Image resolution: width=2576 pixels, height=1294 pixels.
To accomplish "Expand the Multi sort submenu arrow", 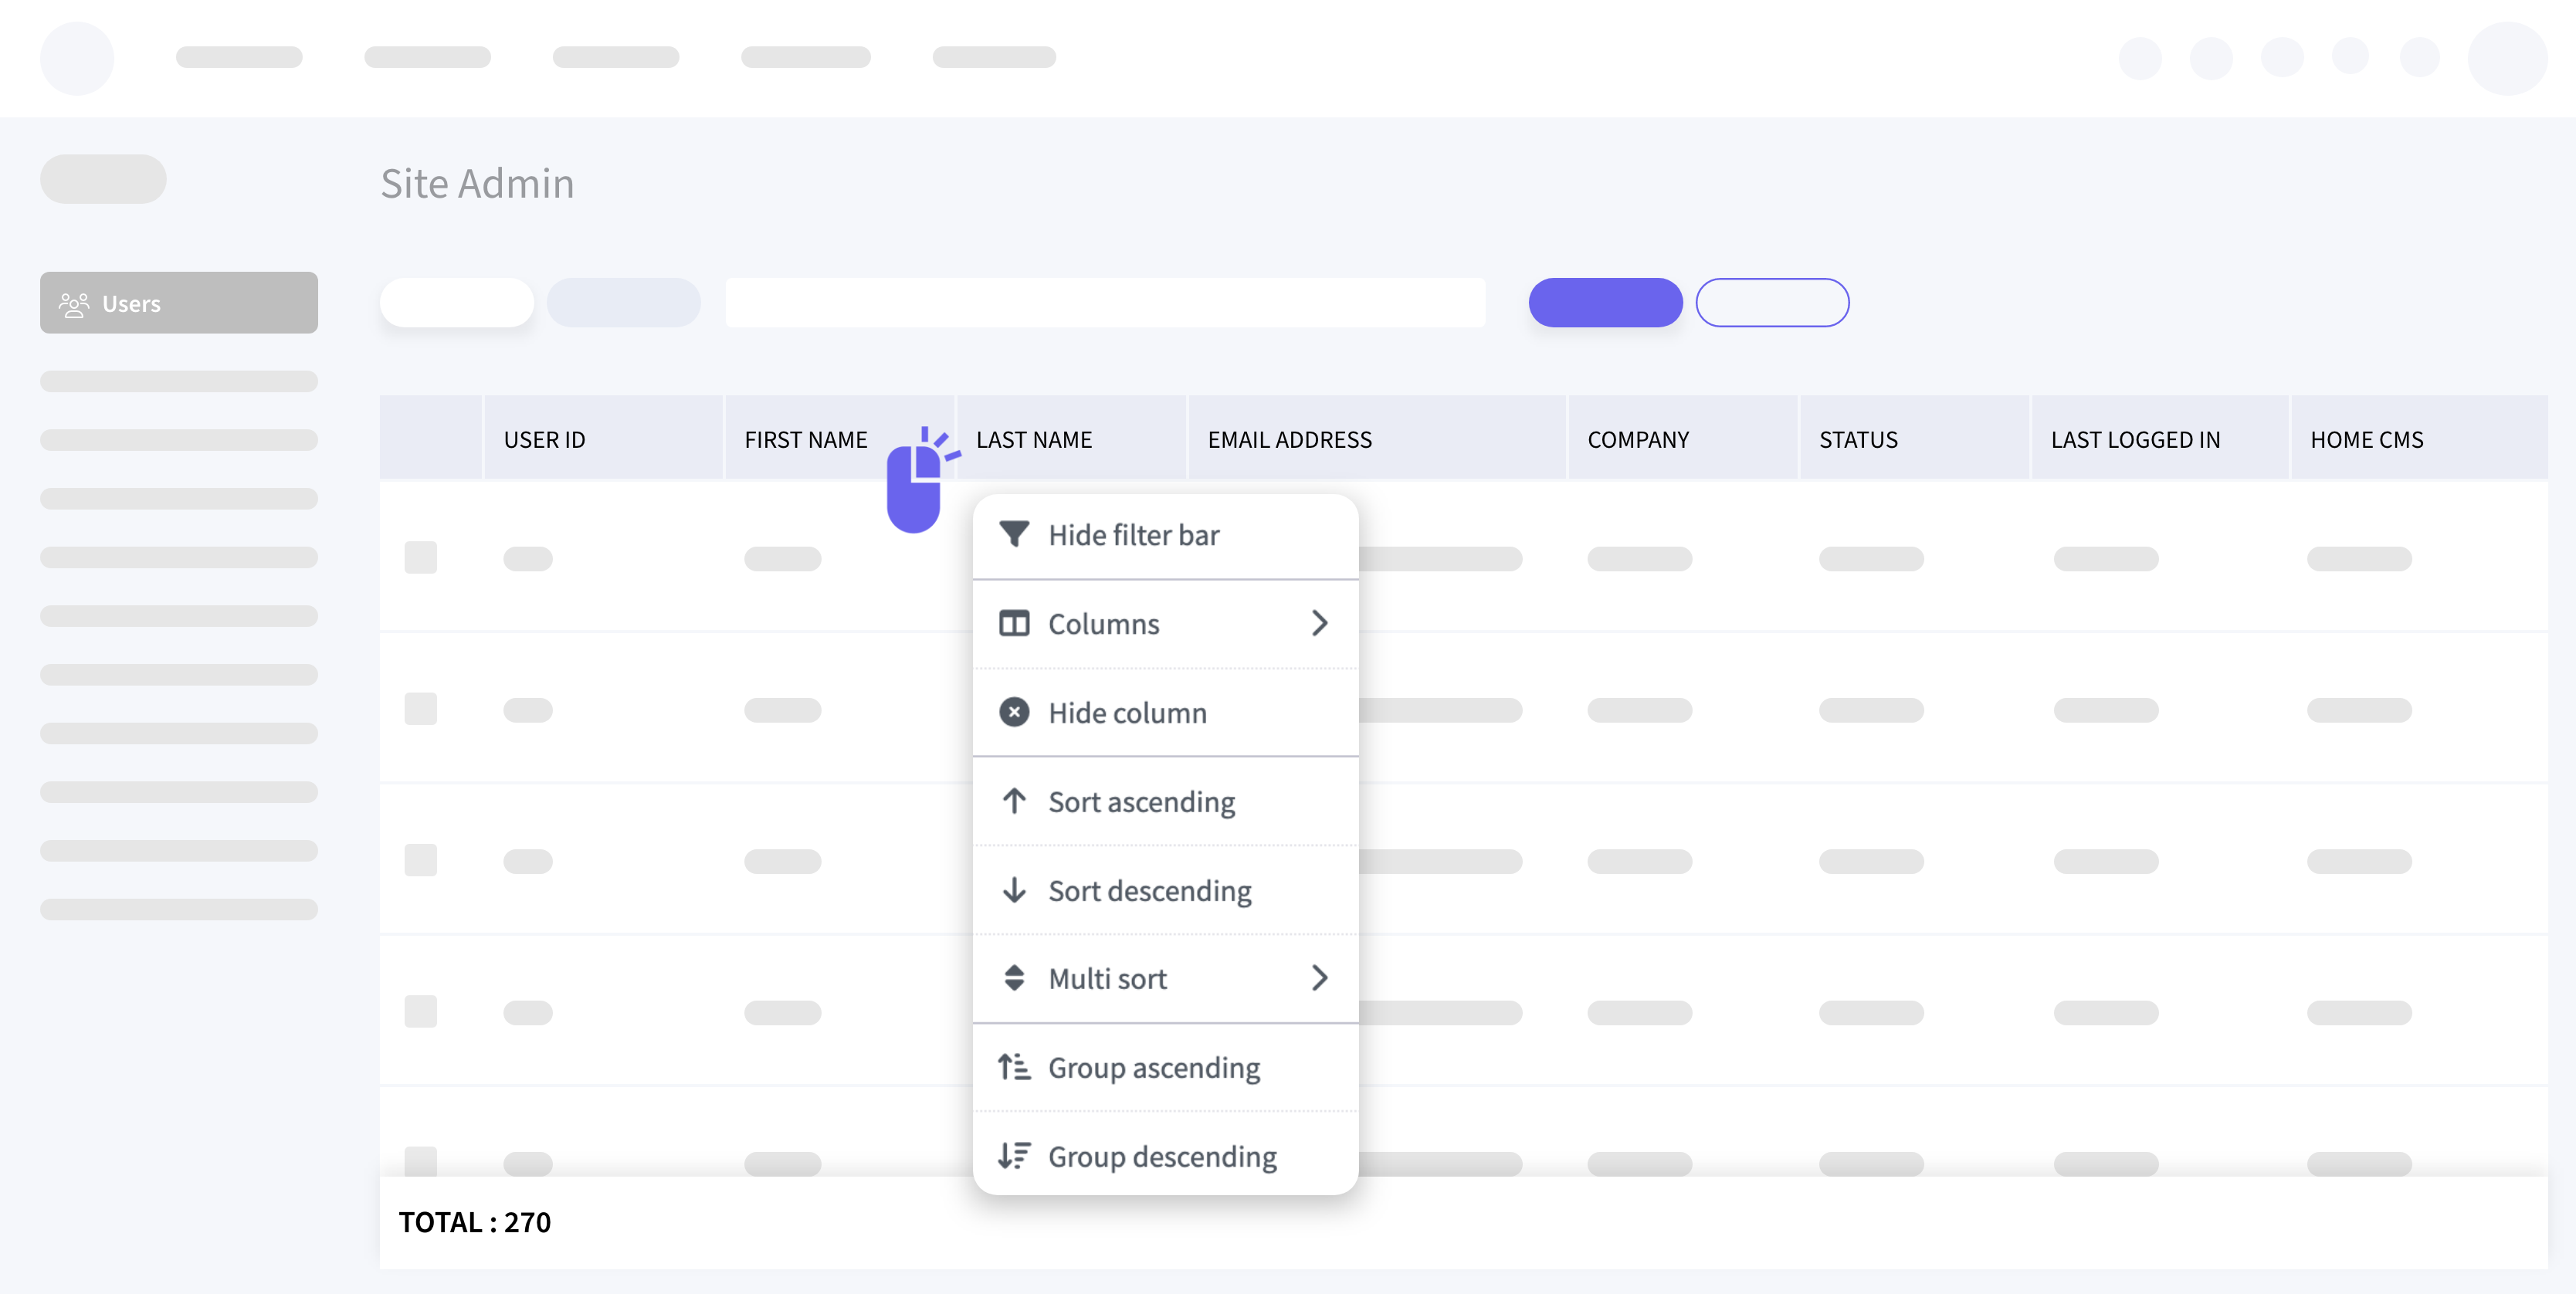I will click(x=1319, y=978).
